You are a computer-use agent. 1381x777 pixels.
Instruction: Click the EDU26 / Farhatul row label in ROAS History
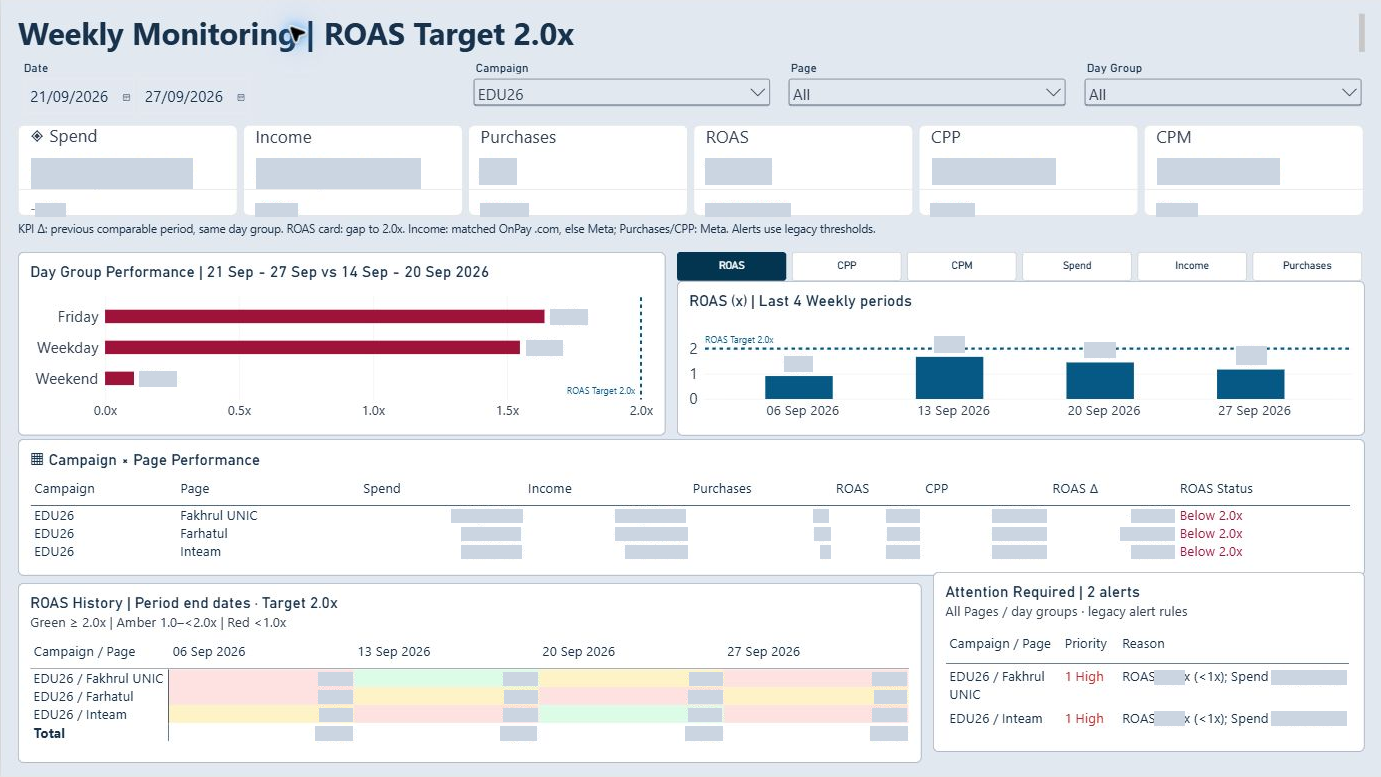[84, 697]
